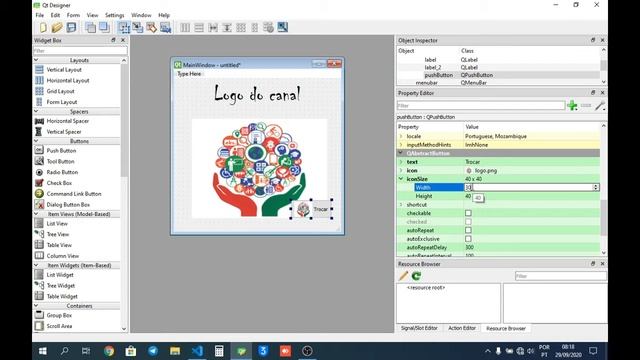Click the Resource Browser filter field

(x=560, y=276)
